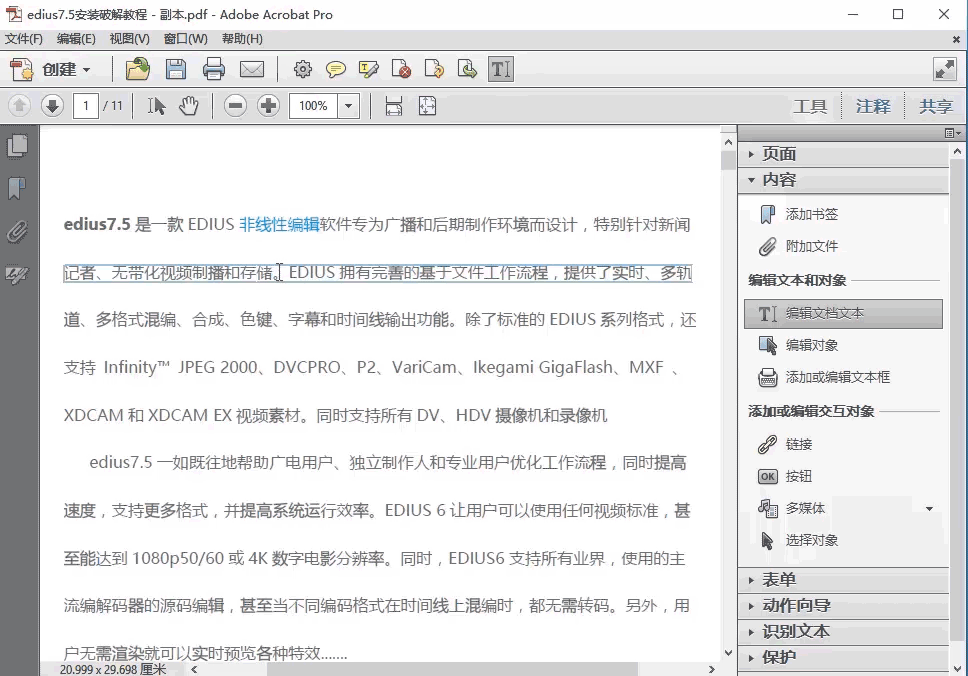This screenshot has width=968, height=676.
Task: Open the zoom percentage dropdown
Action: click(349, 105)
